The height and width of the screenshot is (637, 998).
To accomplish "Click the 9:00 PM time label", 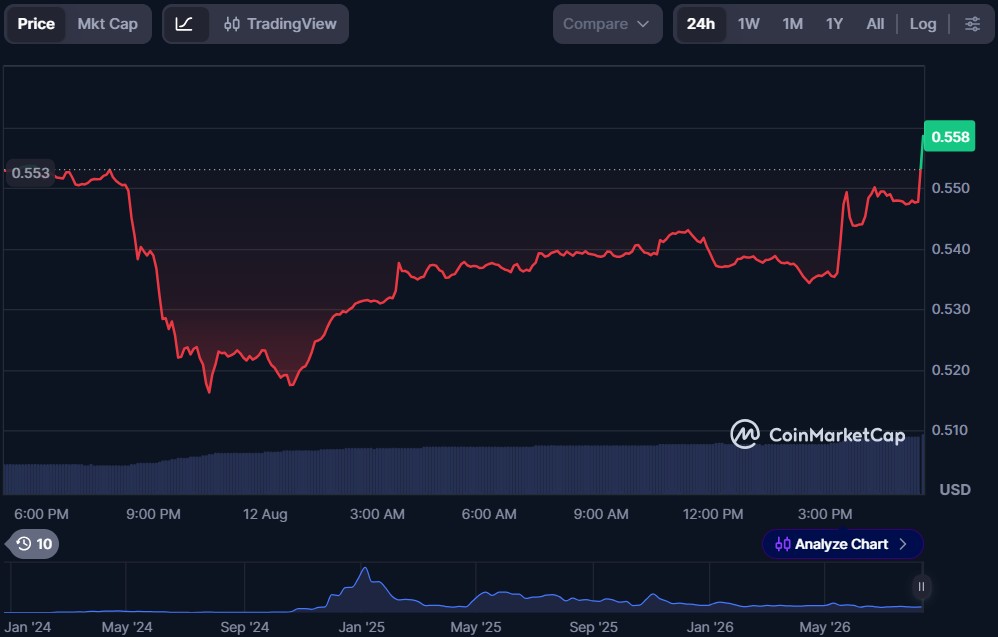I will tap(153, 514).
